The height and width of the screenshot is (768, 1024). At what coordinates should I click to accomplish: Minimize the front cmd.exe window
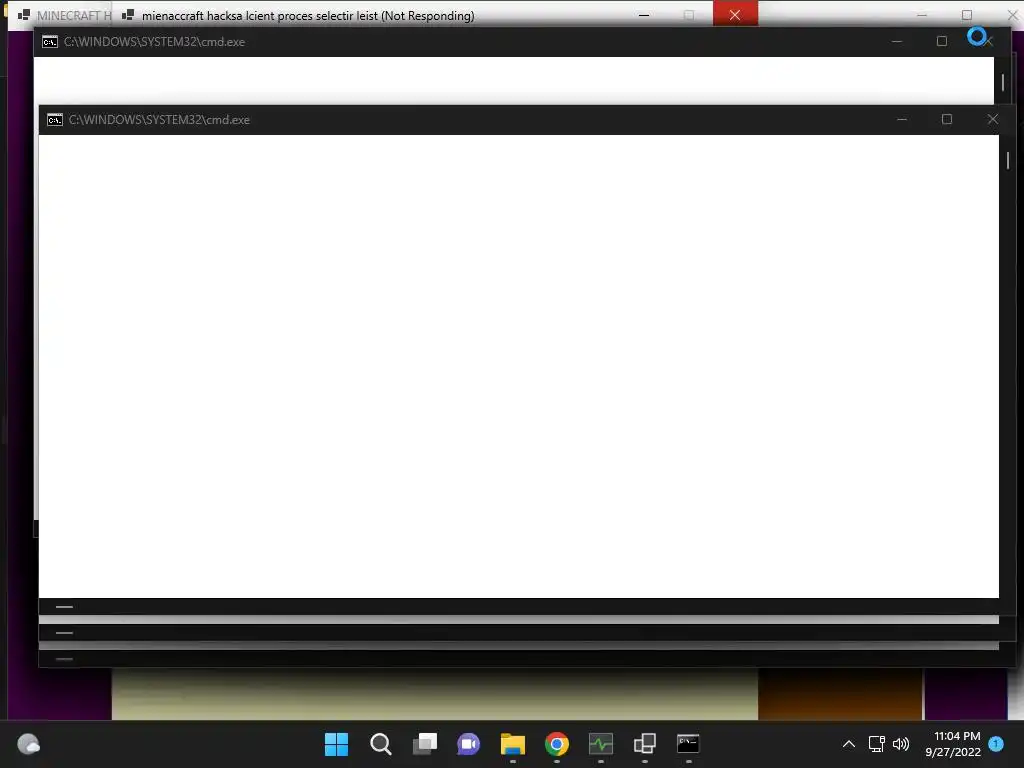click(x=902, y=120)
